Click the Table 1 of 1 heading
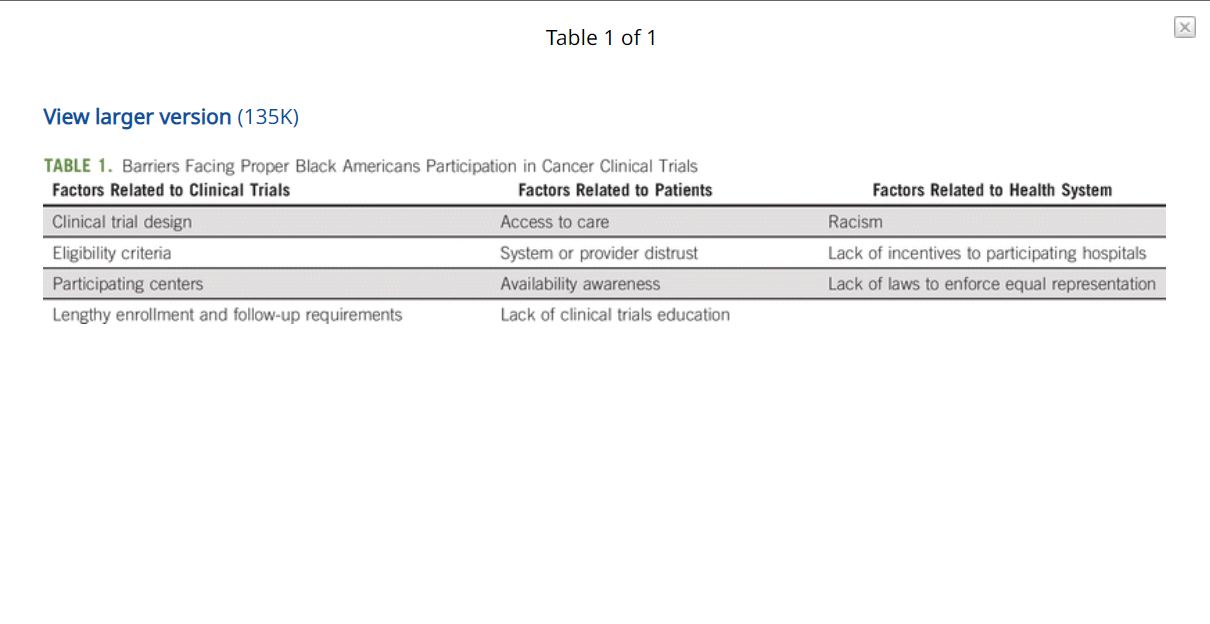 pyautogui.click(x=601, y=38)
